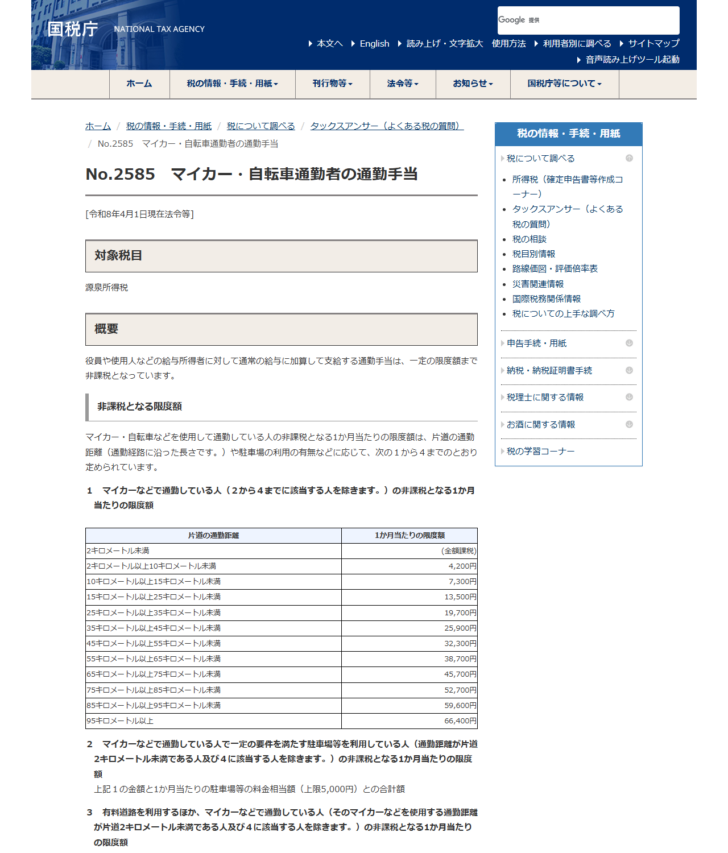Open 国際税務関係情報 sidebar link

(x=546, y=299)
